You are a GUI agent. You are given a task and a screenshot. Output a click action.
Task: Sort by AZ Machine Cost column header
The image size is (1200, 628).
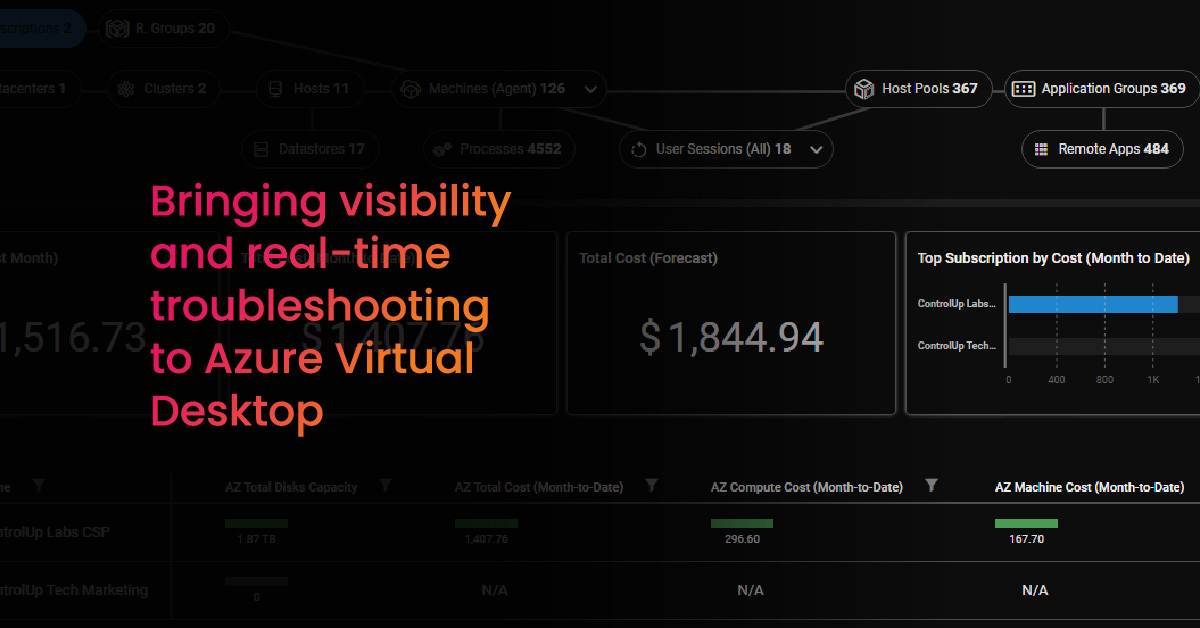(1089, 487)
